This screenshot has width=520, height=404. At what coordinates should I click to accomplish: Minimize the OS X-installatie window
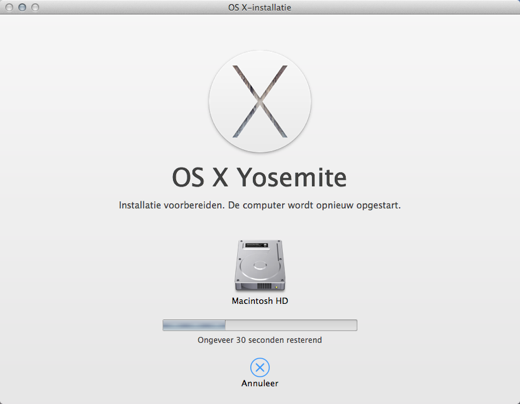pos(22,7)
